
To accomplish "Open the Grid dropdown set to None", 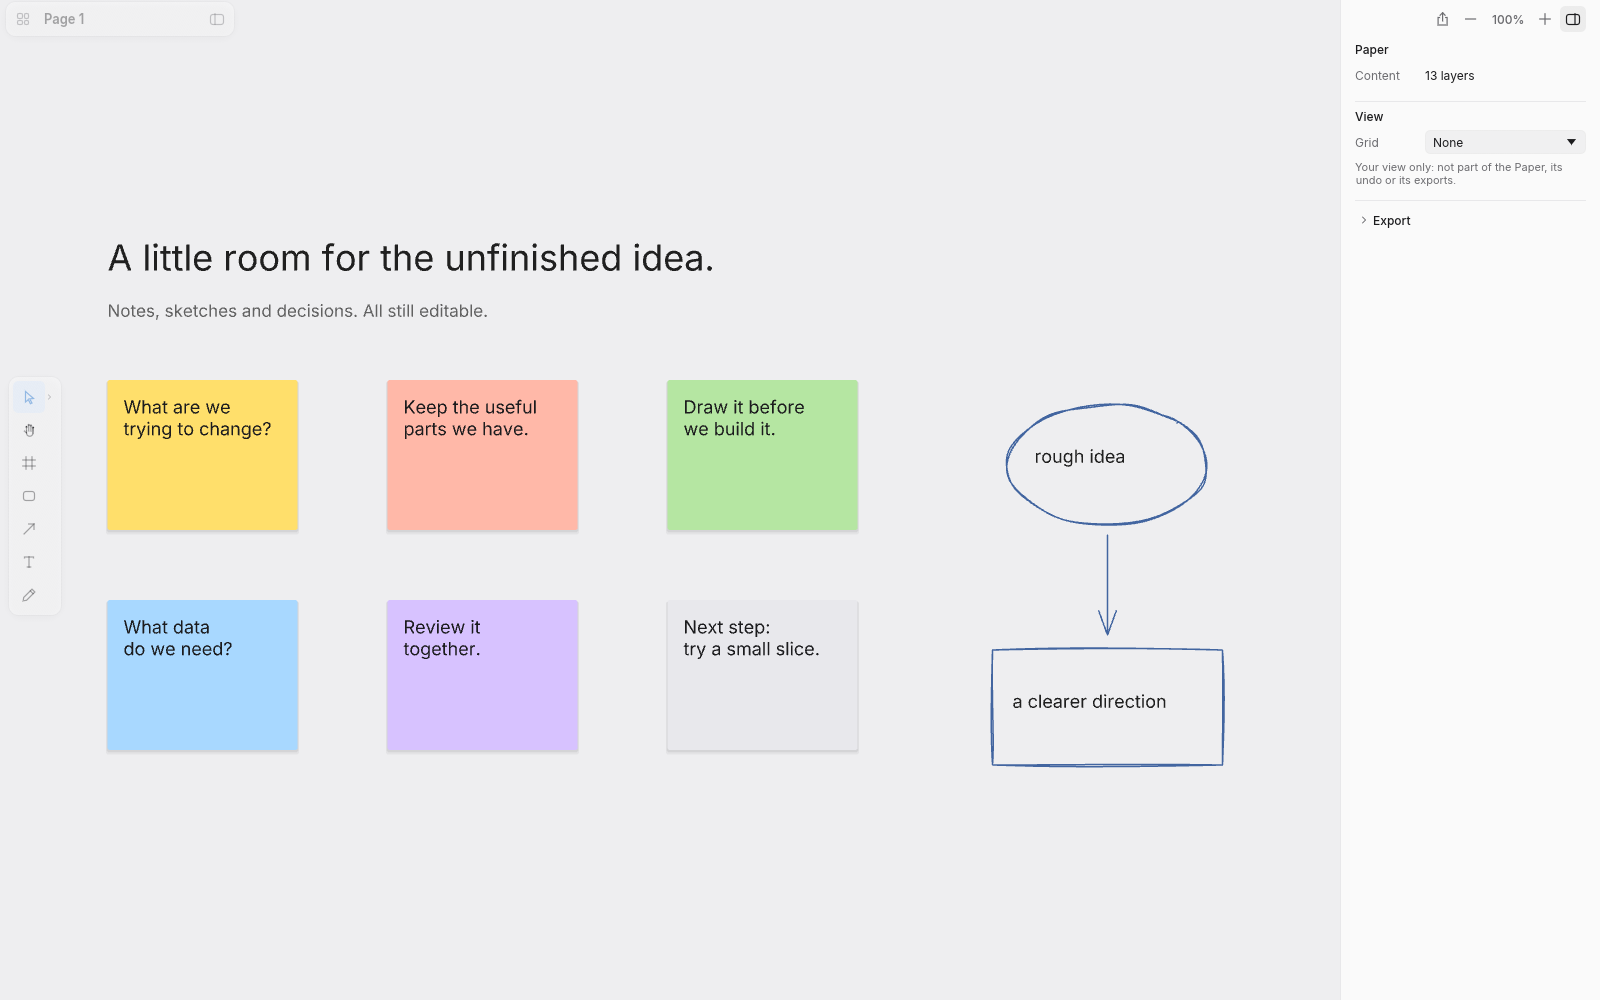I will (x=1505, y=143).
